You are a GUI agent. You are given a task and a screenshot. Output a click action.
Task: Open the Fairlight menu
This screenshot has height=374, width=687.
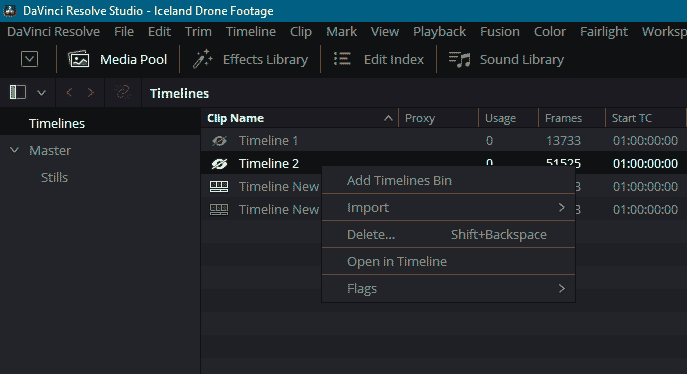point(604,32)
